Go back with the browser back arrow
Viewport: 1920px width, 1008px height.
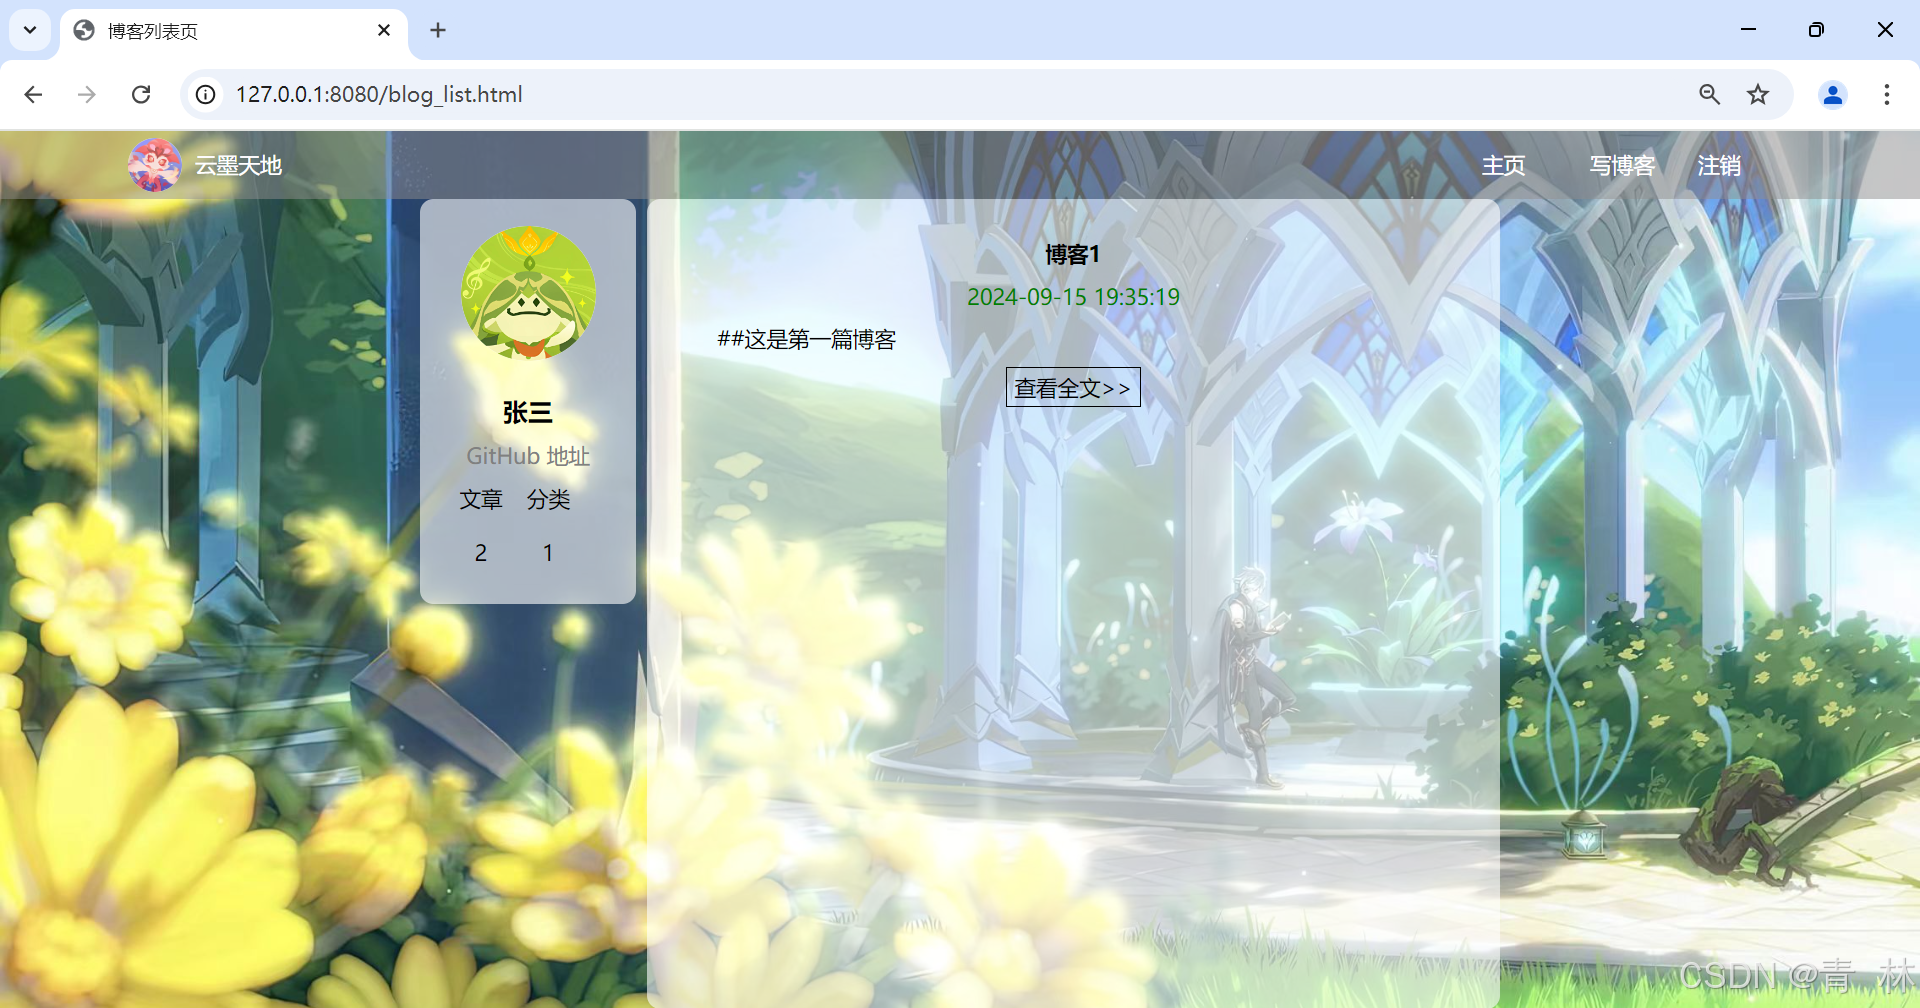click(33, 94)
